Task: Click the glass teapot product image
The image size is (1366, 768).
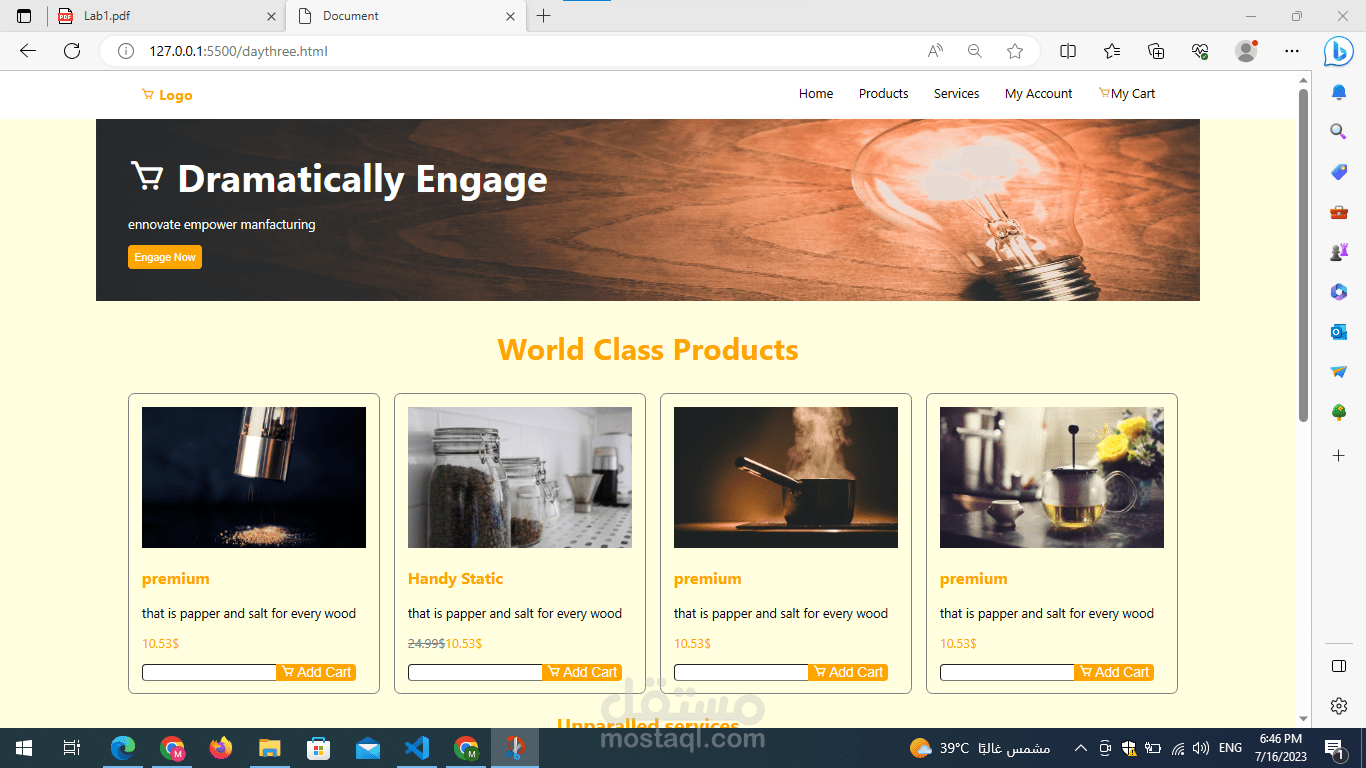Action: [1052, 477]
